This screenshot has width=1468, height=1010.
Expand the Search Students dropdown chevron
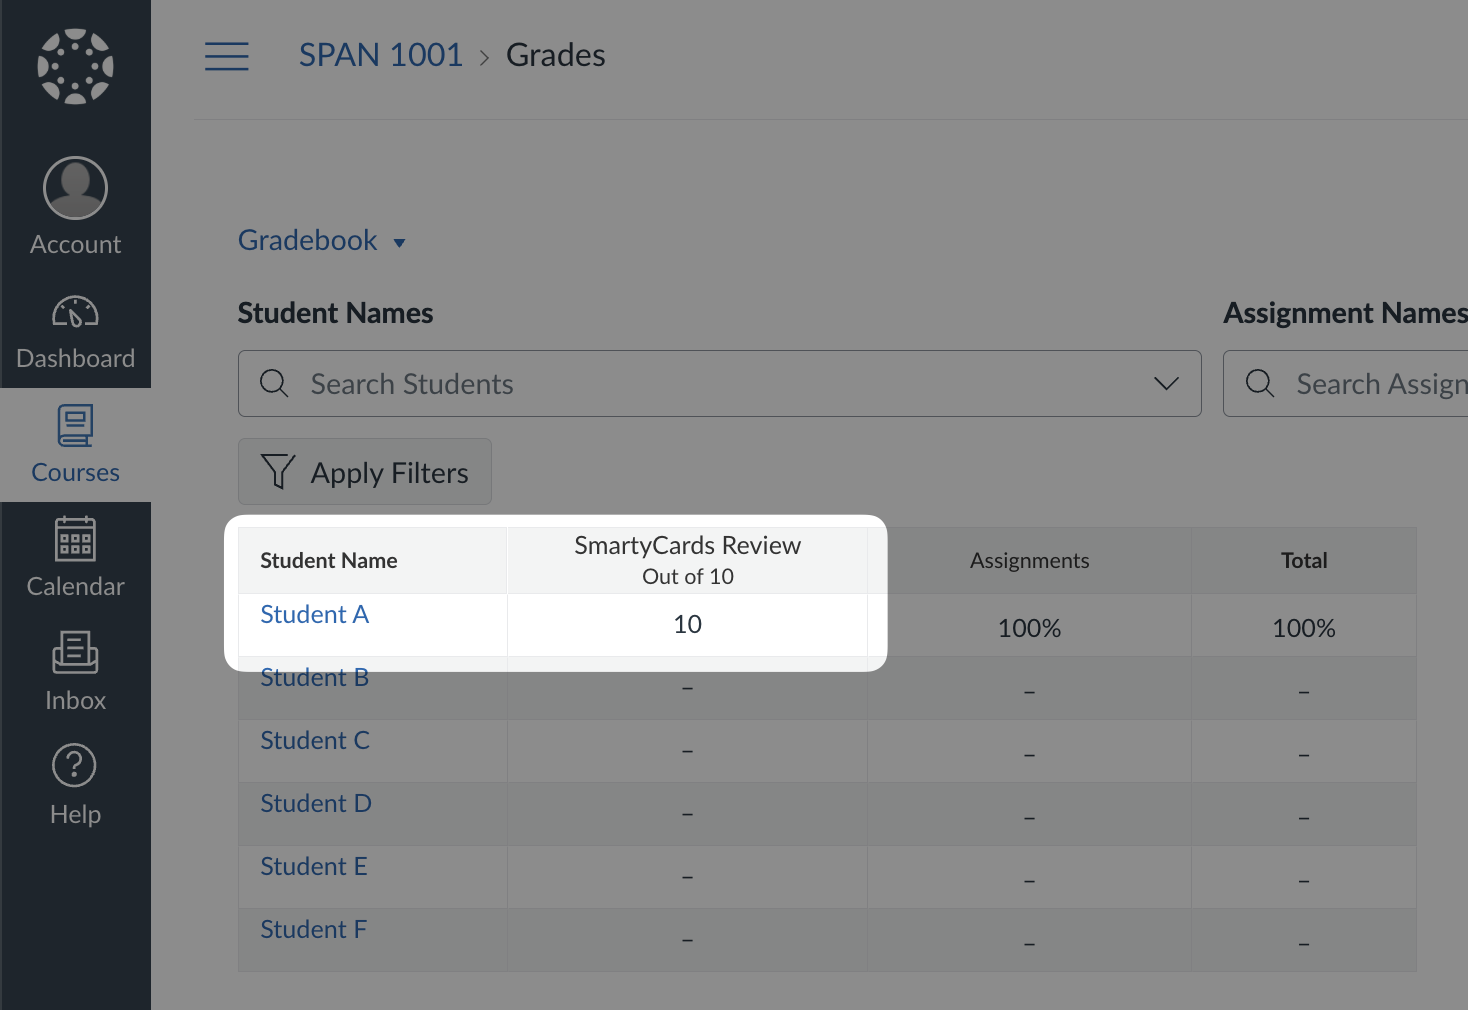tap(1166, 384)
